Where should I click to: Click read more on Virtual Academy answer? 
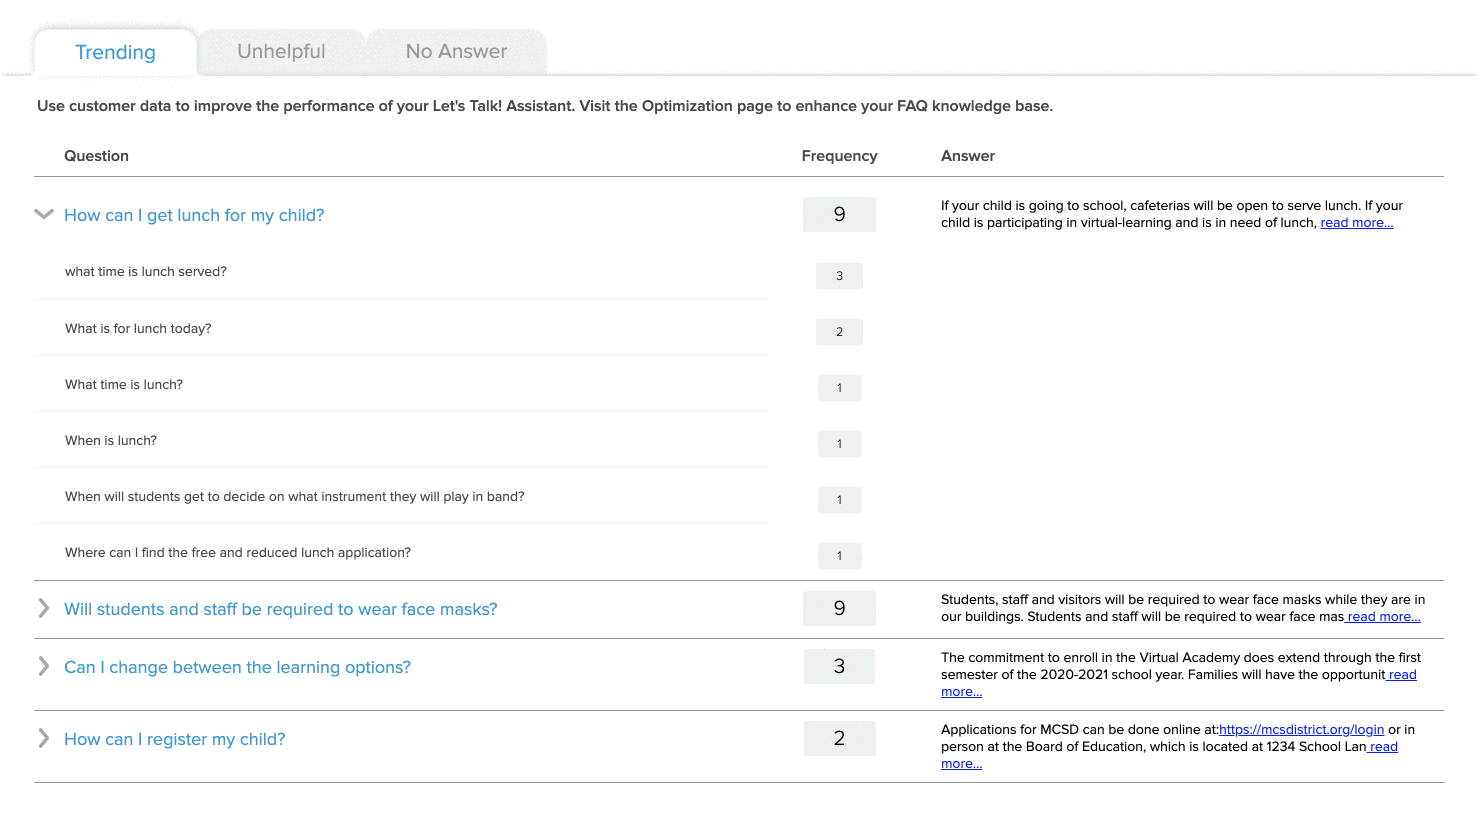(x=1402, y=675)
